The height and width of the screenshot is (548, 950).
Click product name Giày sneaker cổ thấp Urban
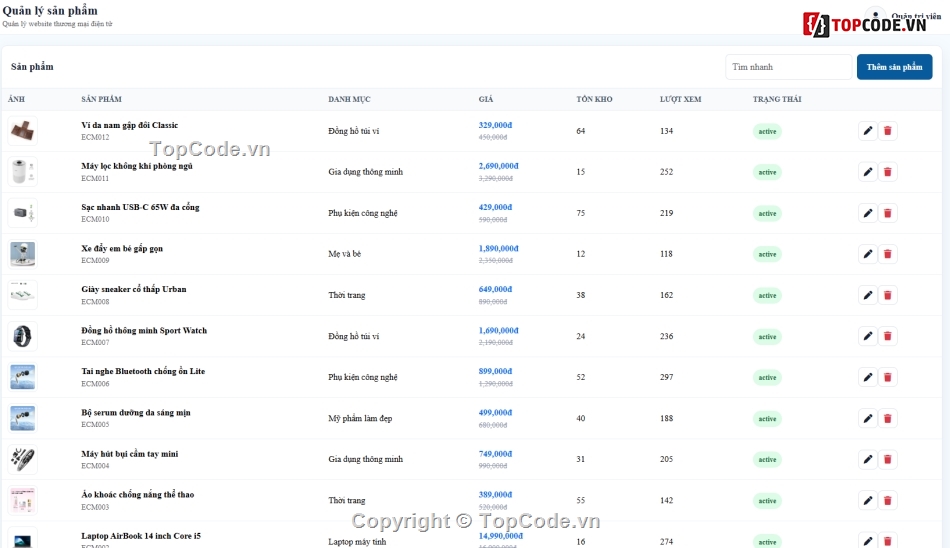(x=134, y=289)
